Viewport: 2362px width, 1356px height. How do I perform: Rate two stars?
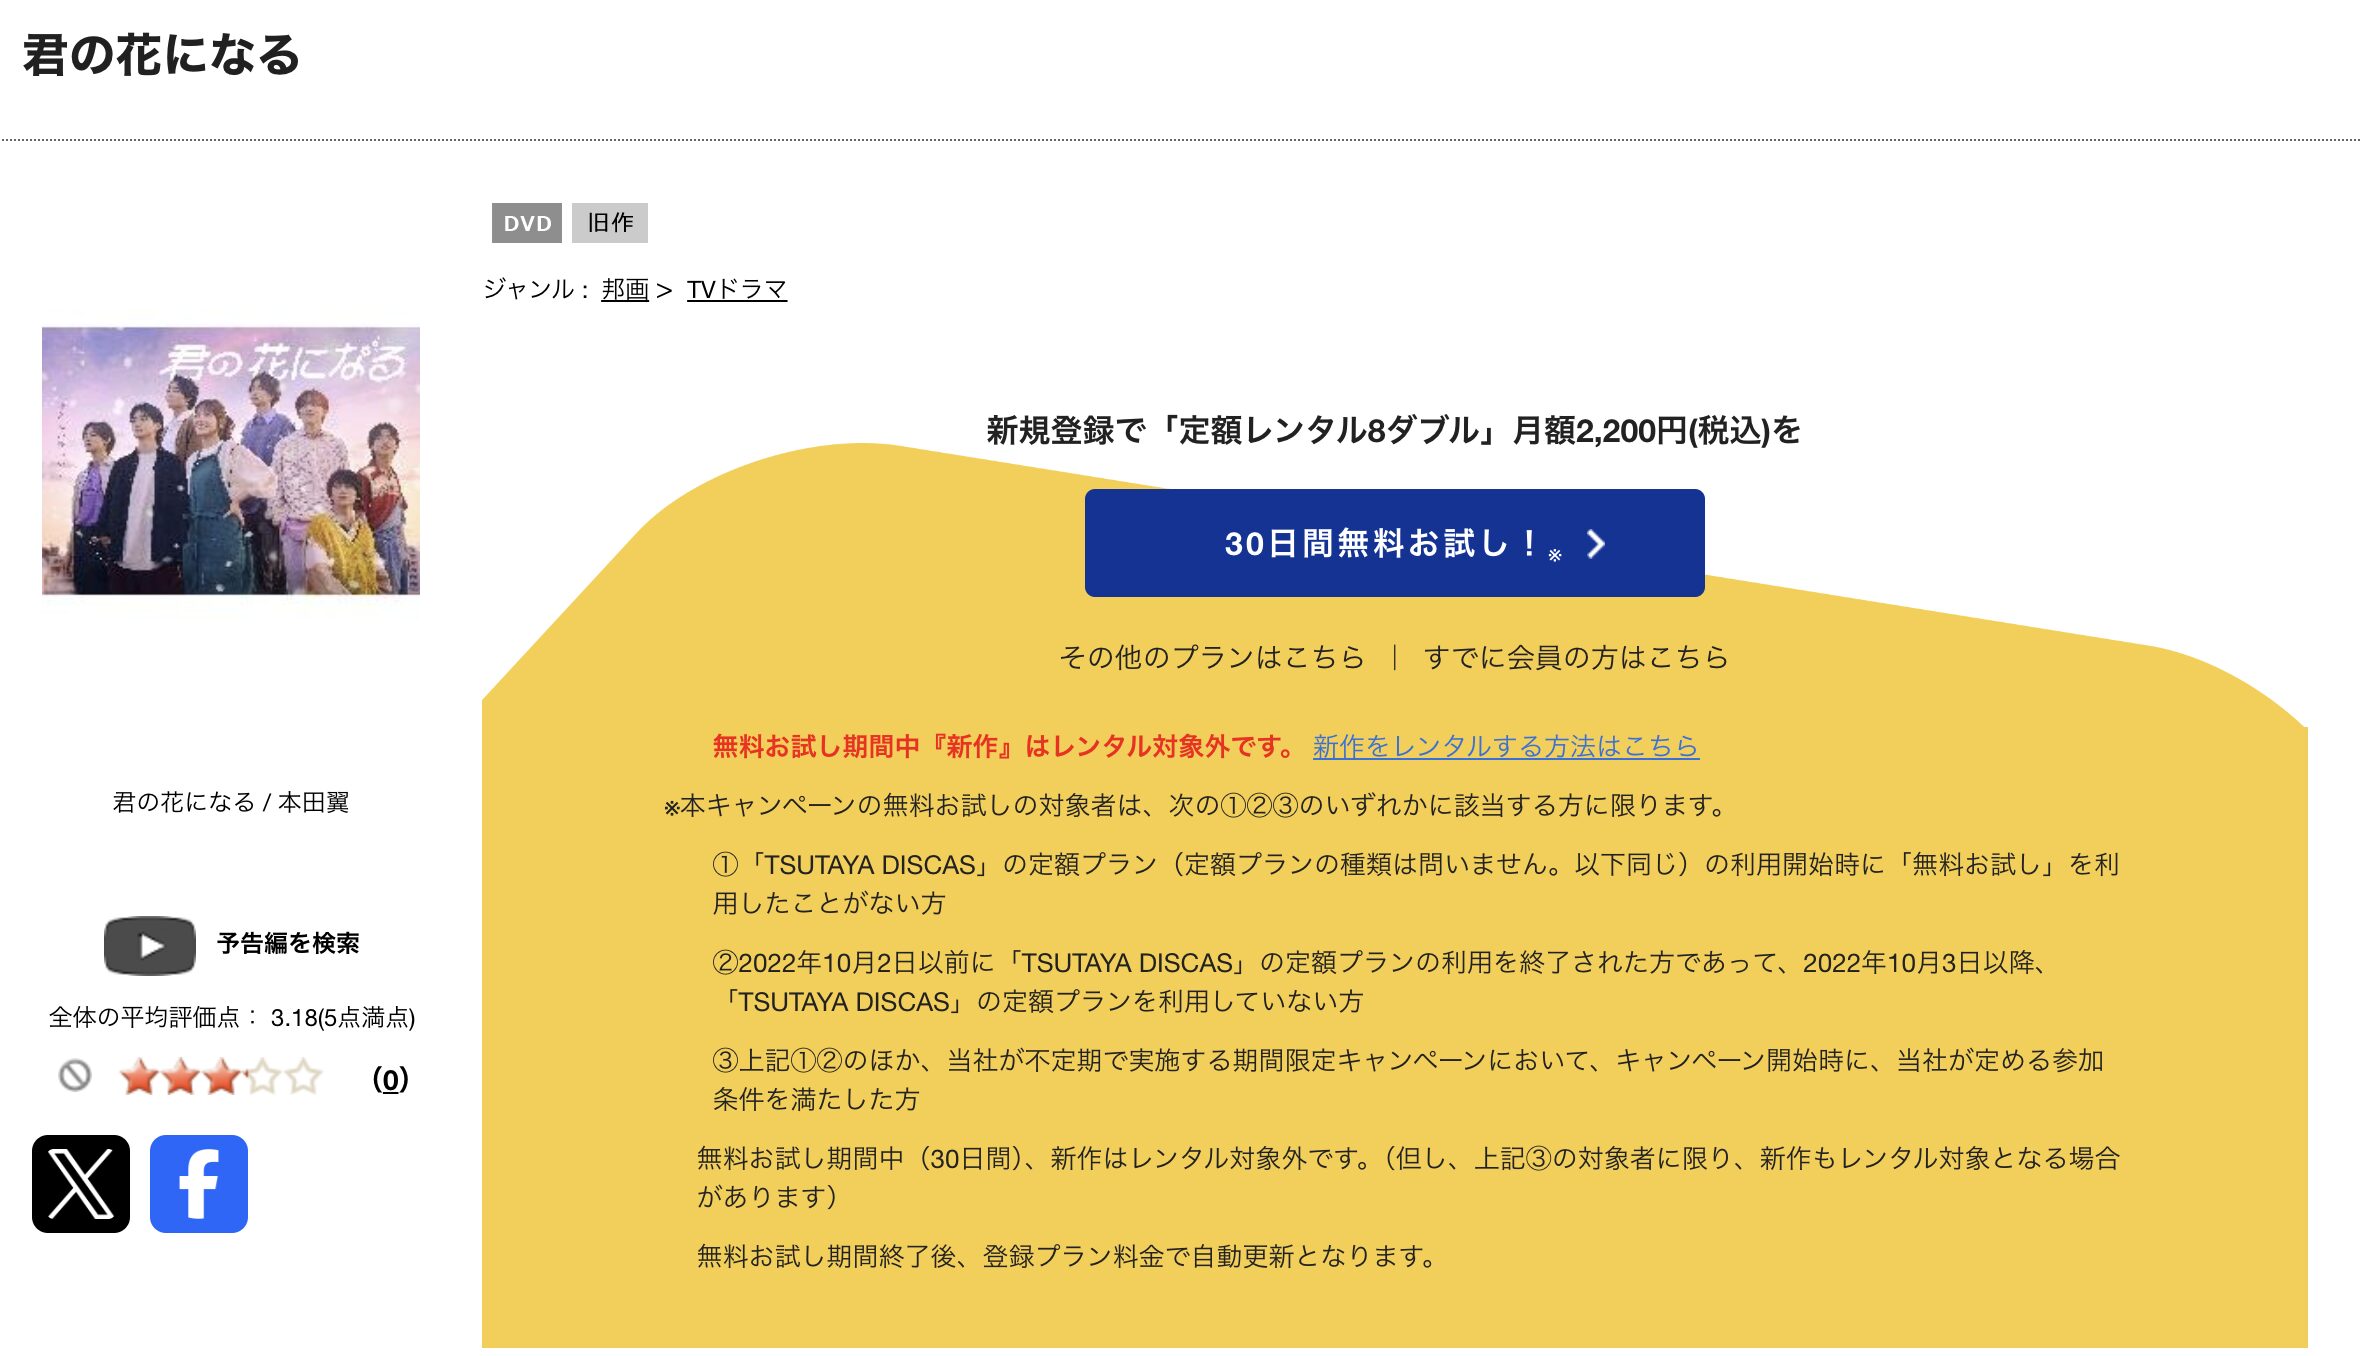(x=180, y=1077)
